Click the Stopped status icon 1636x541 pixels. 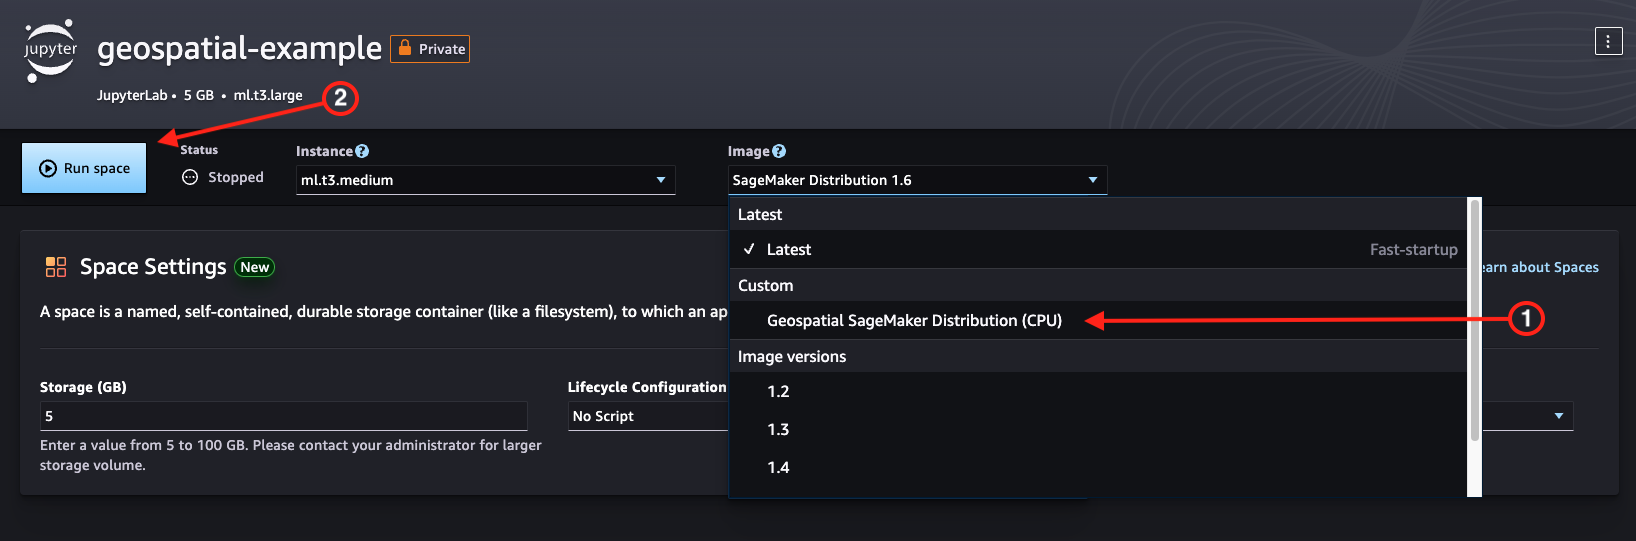click(190, 177)
